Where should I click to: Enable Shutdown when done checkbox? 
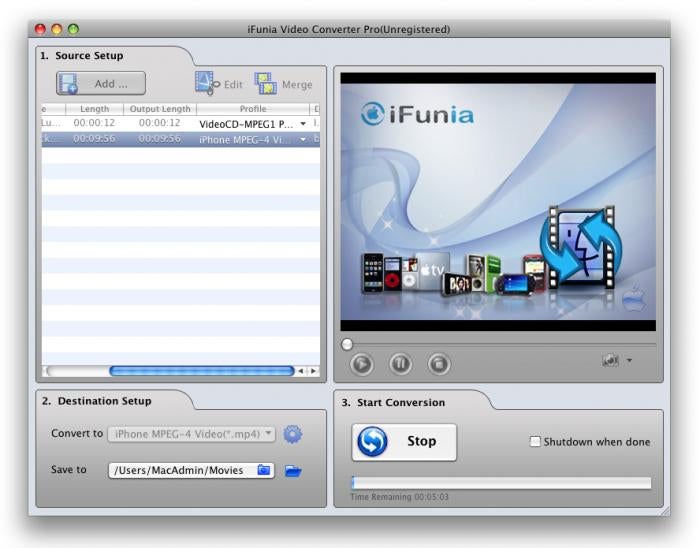pos(534,442)
